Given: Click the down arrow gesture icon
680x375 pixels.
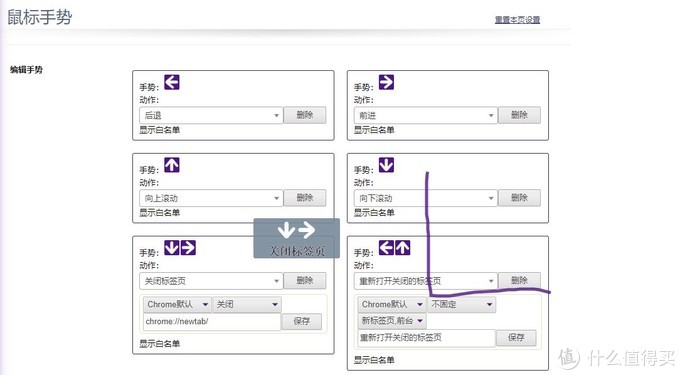Looking at the screenshot, I should tap(386, 165).
